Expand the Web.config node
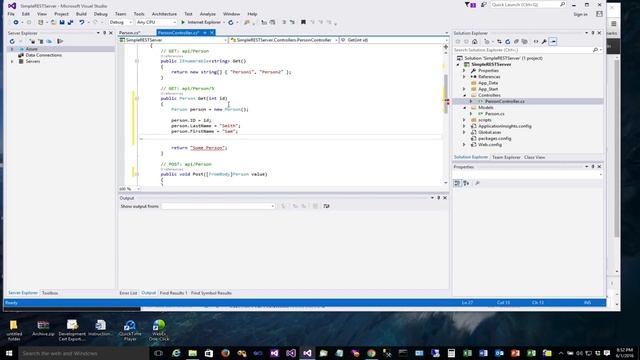The height and width of the screenshot is (360, 640). coord(464,144)
